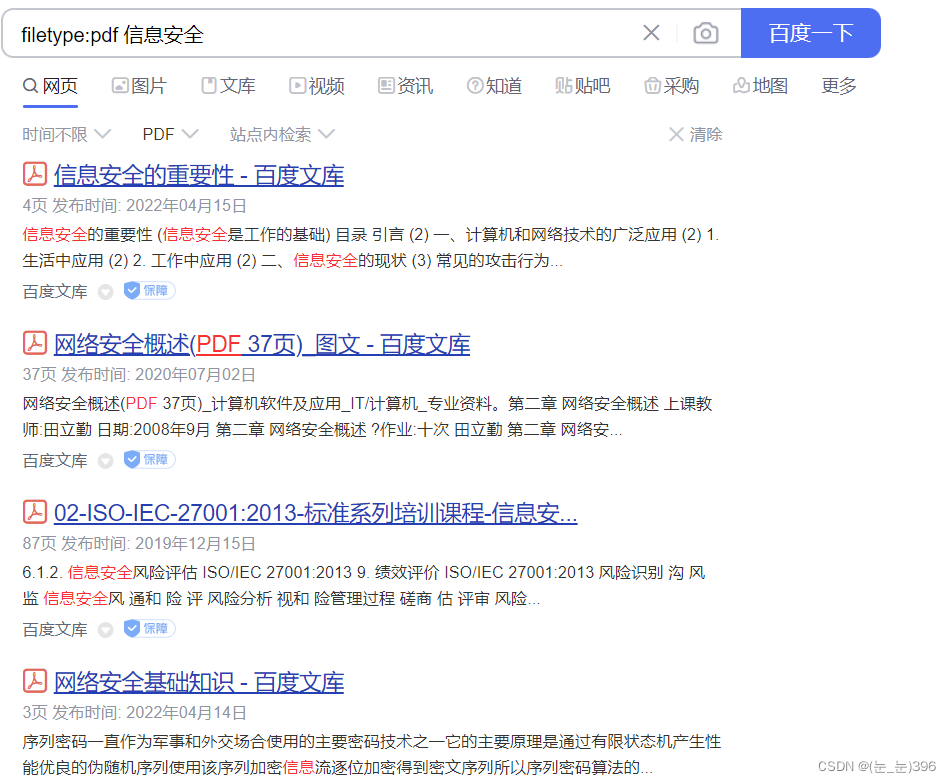
Task: Expand the arrow beside 百度文库 under the ISO-IEC-27001 result
Action: pyautogui.click(x=106, y=630)
